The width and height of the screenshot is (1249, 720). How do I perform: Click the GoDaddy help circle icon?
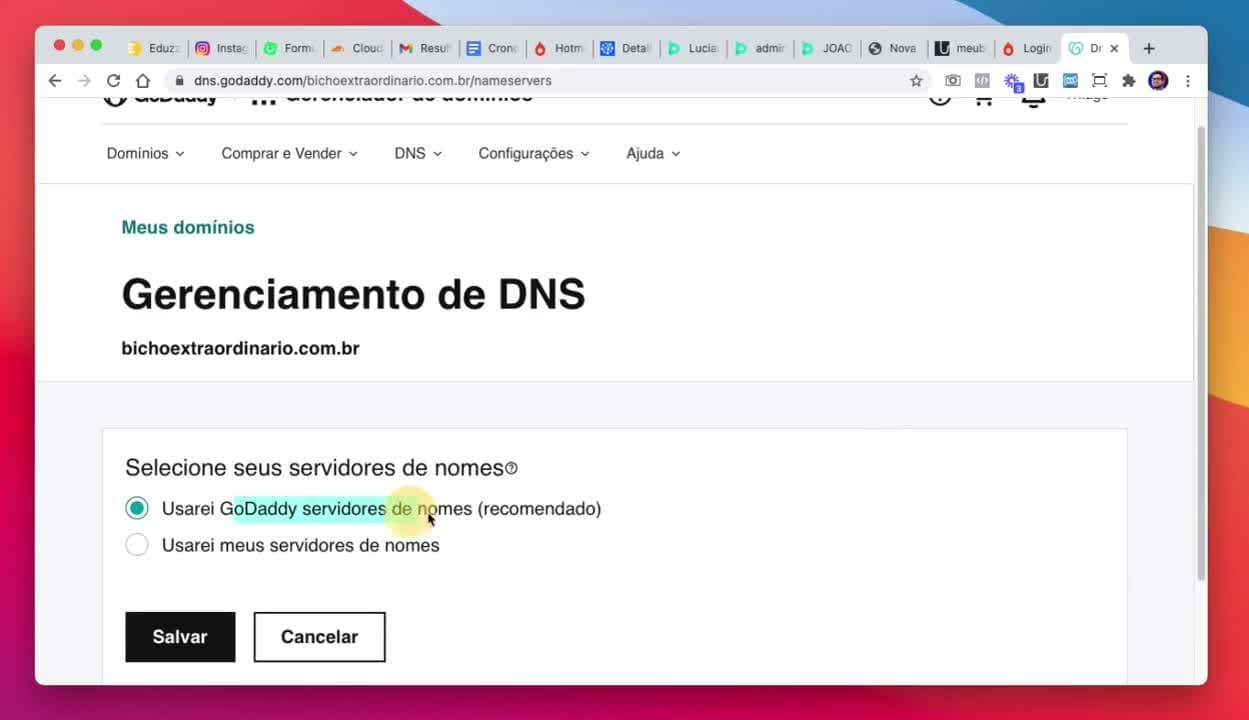[939, 99]
